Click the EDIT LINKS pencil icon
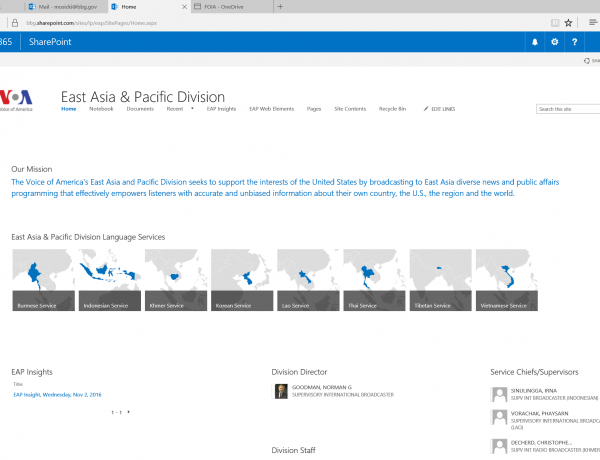This screenshot has width=600, height=460. 426,109
